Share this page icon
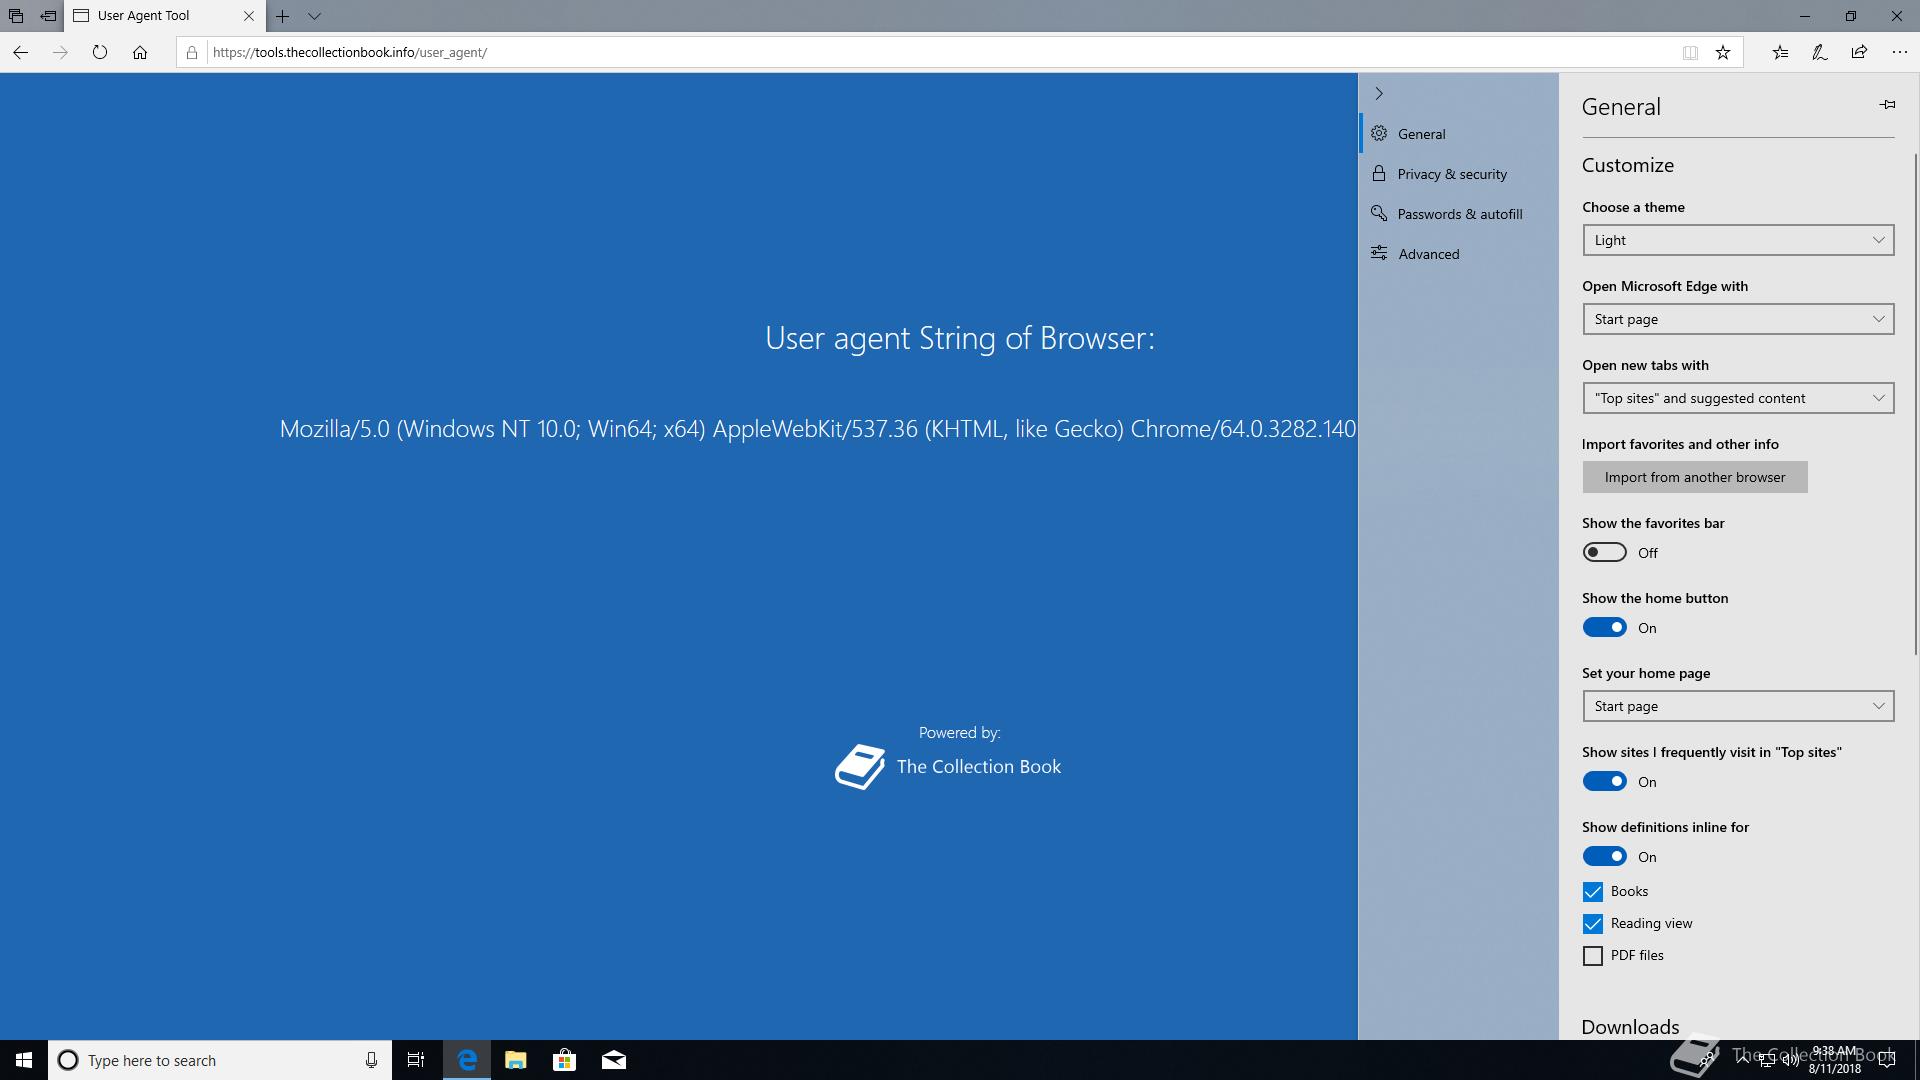Image resolution: width=1920 pixels, height=1080 pixels. coord(1859,53)
